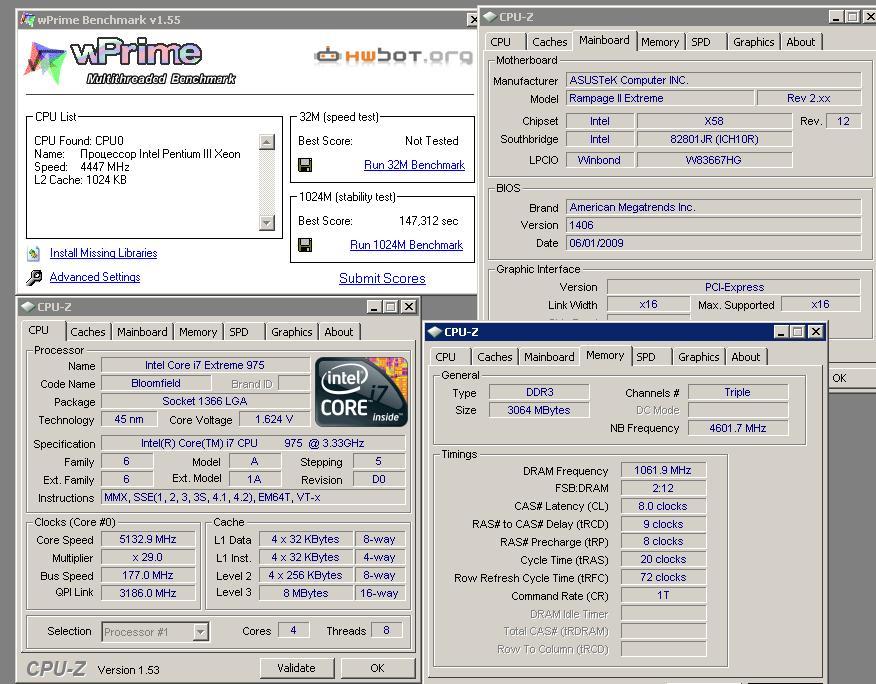The image size is (876, 684).
Task: Click the memory size value 3064 MBytes
Action: pos(539,410)
